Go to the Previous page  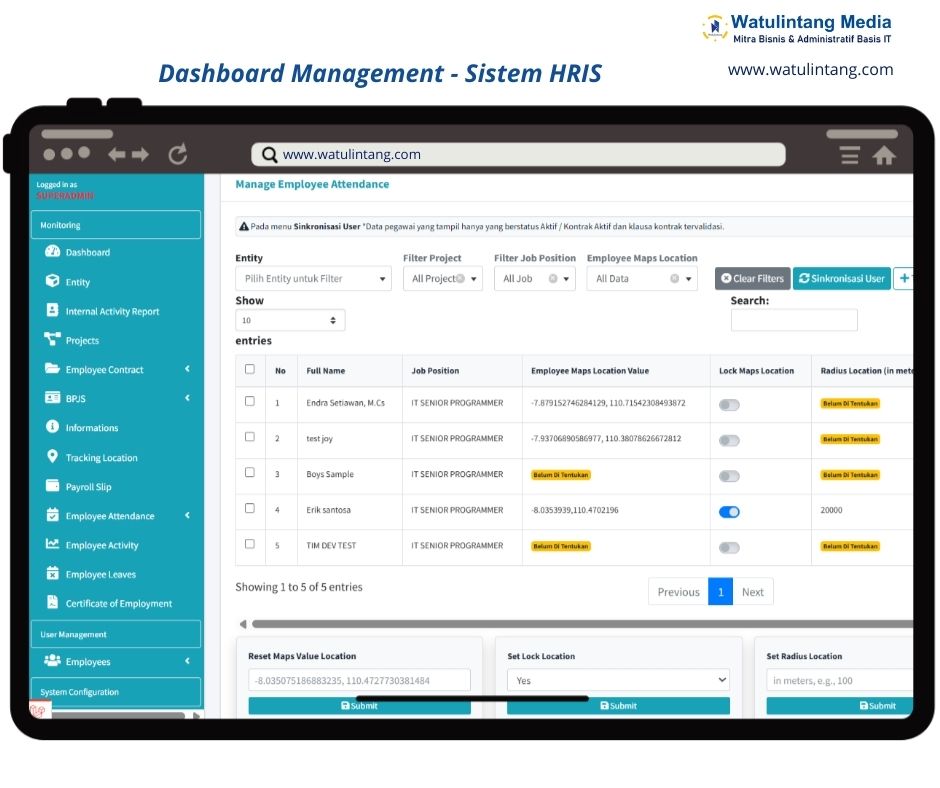678,592
